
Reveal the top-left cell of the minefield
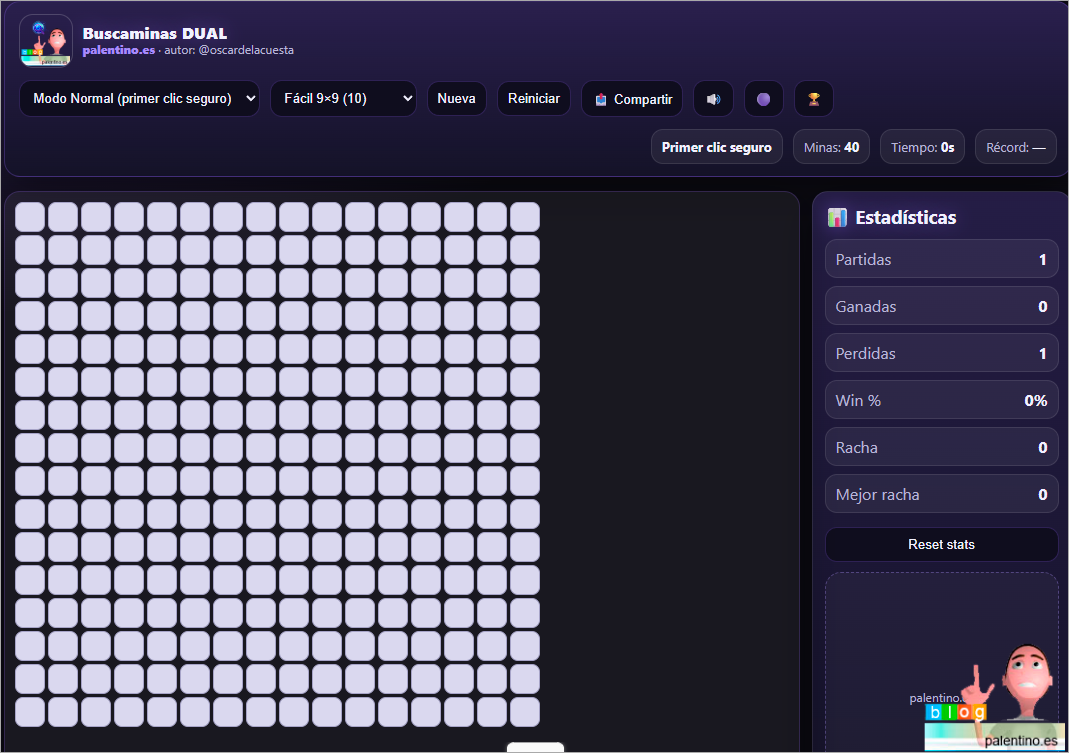pos(30,217)
